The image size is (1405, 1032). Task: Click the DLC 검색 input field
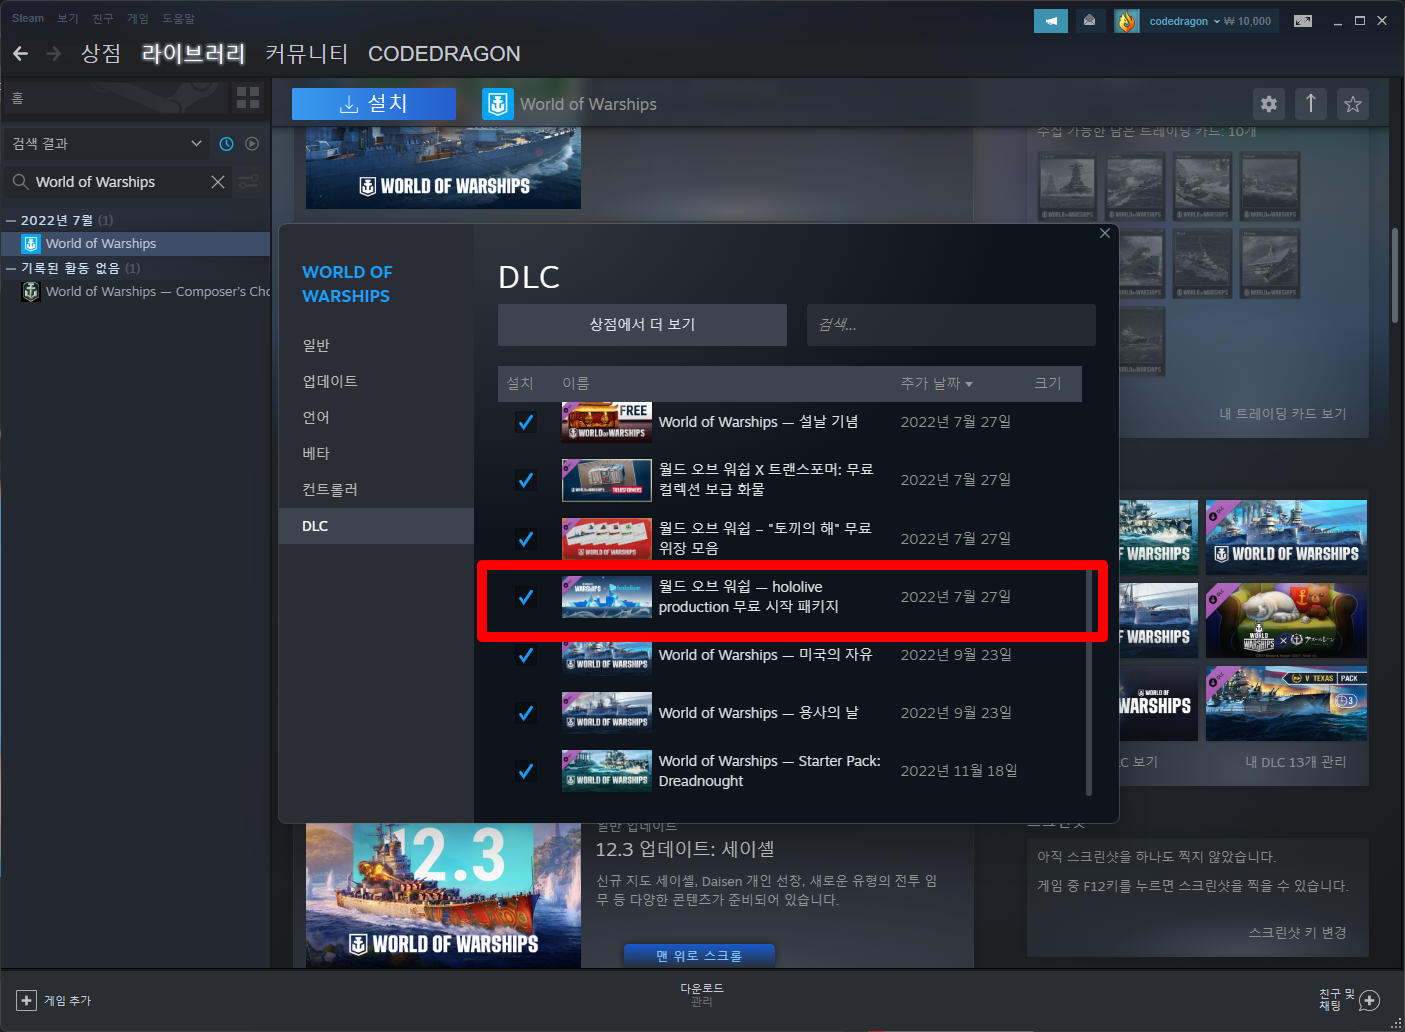[951, 325]
